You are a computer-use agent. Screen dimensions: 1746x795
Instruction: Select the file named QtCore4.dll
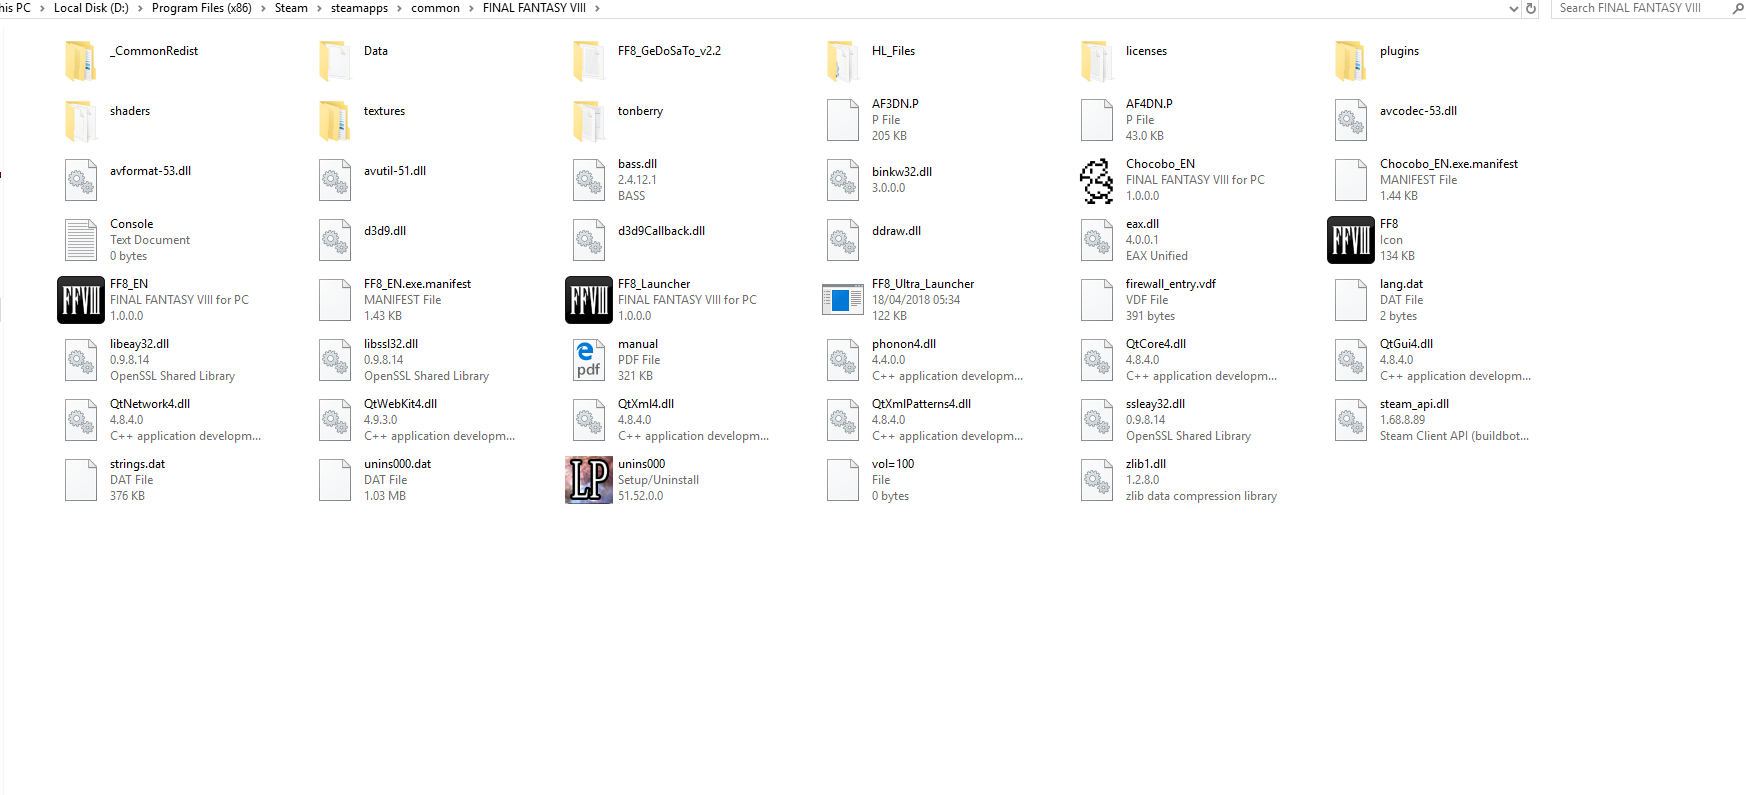pos(1156,344)
